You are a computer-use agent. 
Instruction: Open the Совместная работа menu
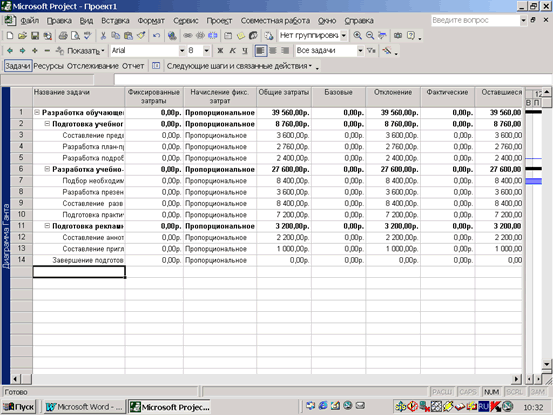[x=275, y=21]
